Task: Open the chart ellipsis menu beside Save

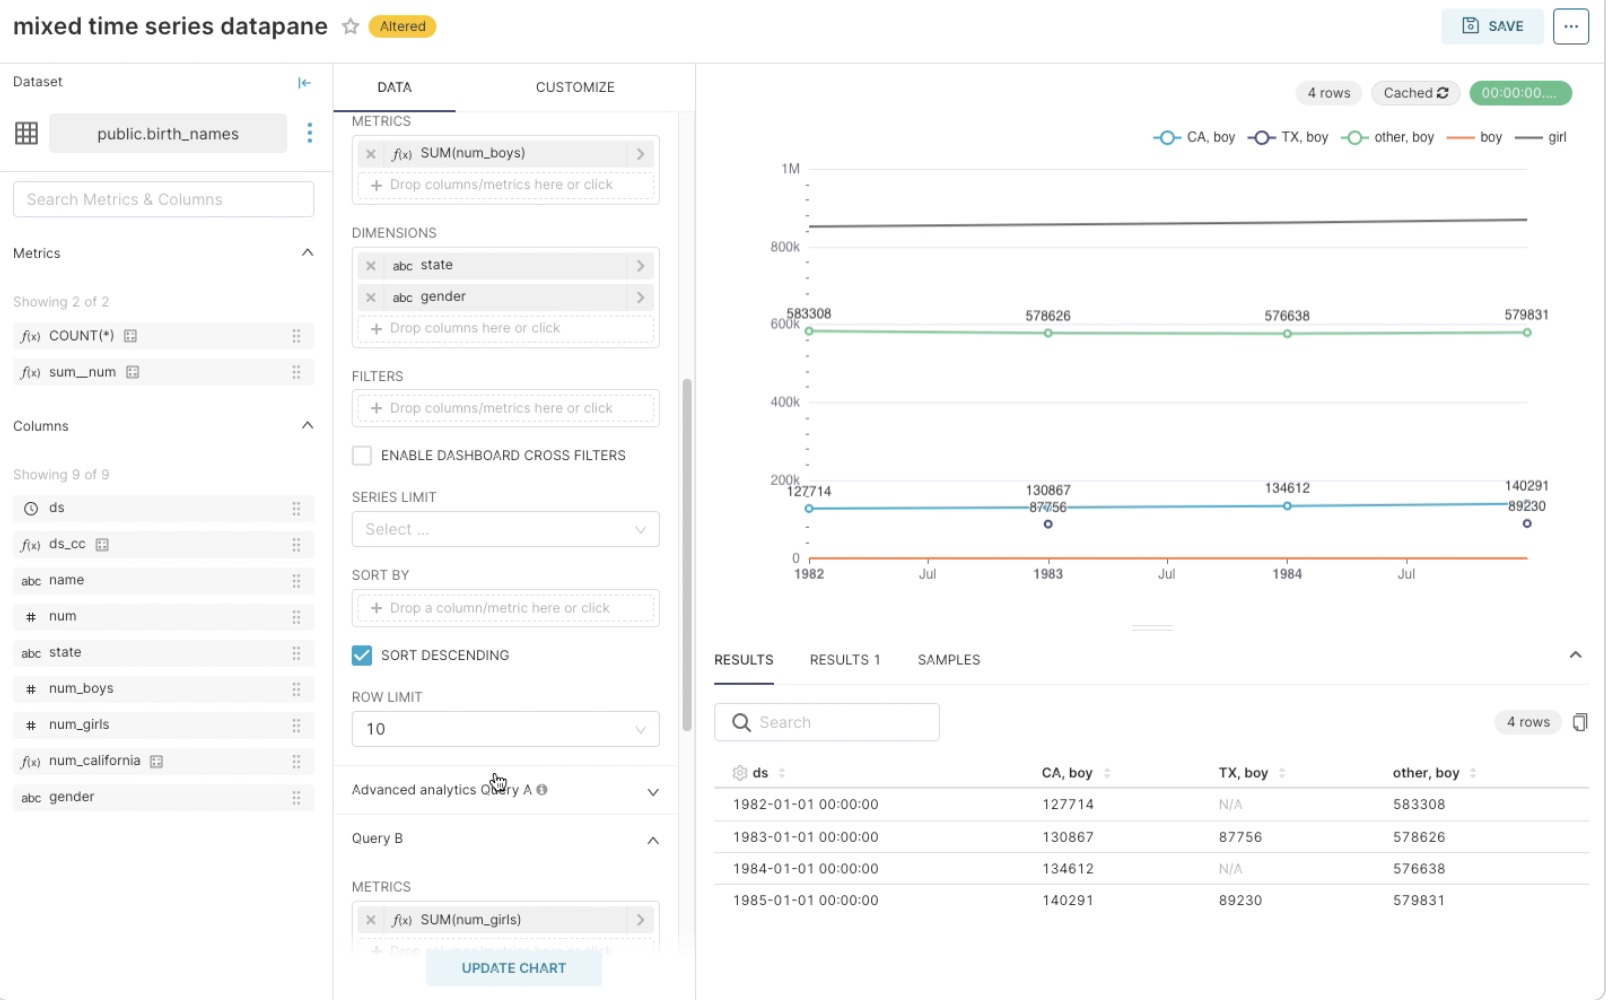Action: [x=1570, y=27]
